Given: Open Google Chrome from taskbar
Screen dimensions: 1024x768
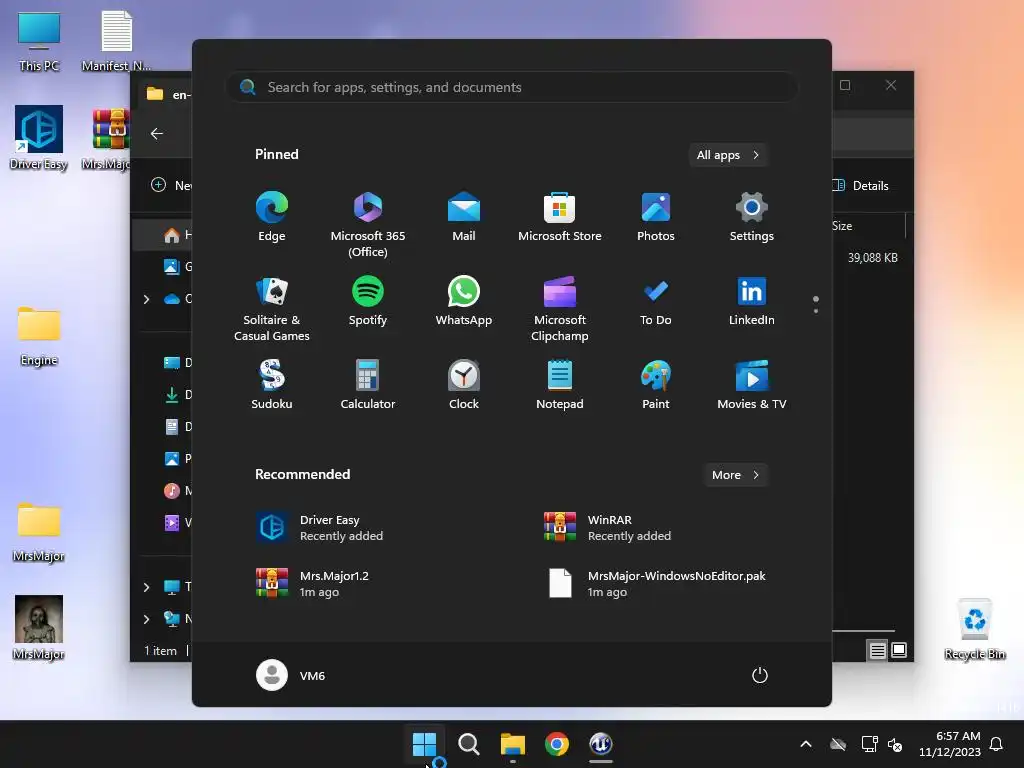Looking at the screenshot, I should point(556,744).
